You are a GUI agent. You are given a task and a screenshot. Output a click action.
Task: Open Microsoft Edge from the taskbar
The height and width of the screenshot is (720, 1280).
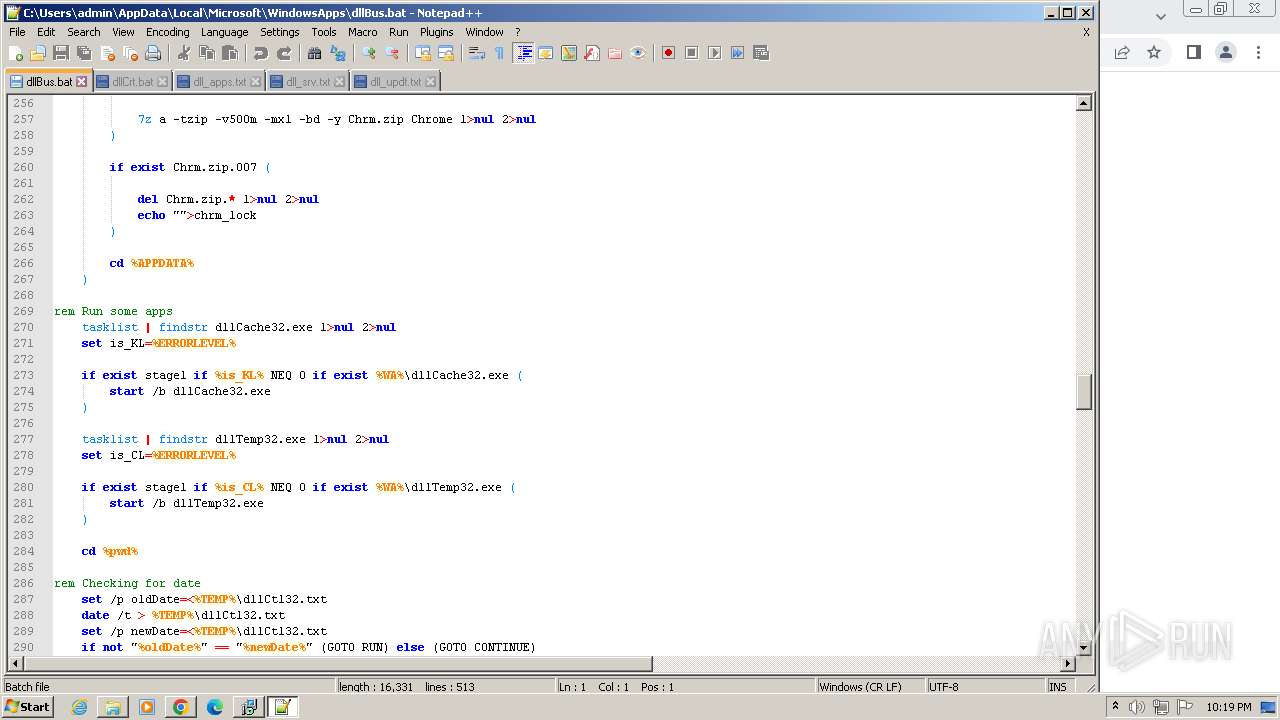(214, 707)
